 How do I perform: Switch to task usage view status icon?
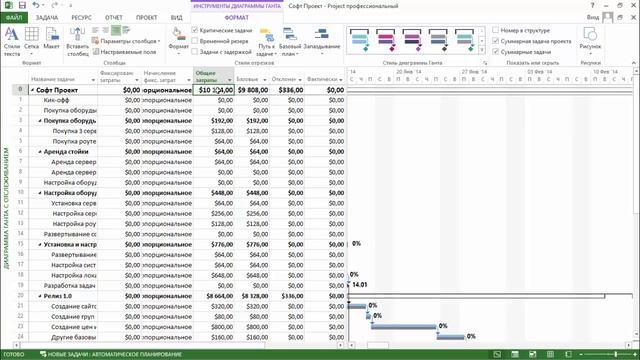point(515,354)
